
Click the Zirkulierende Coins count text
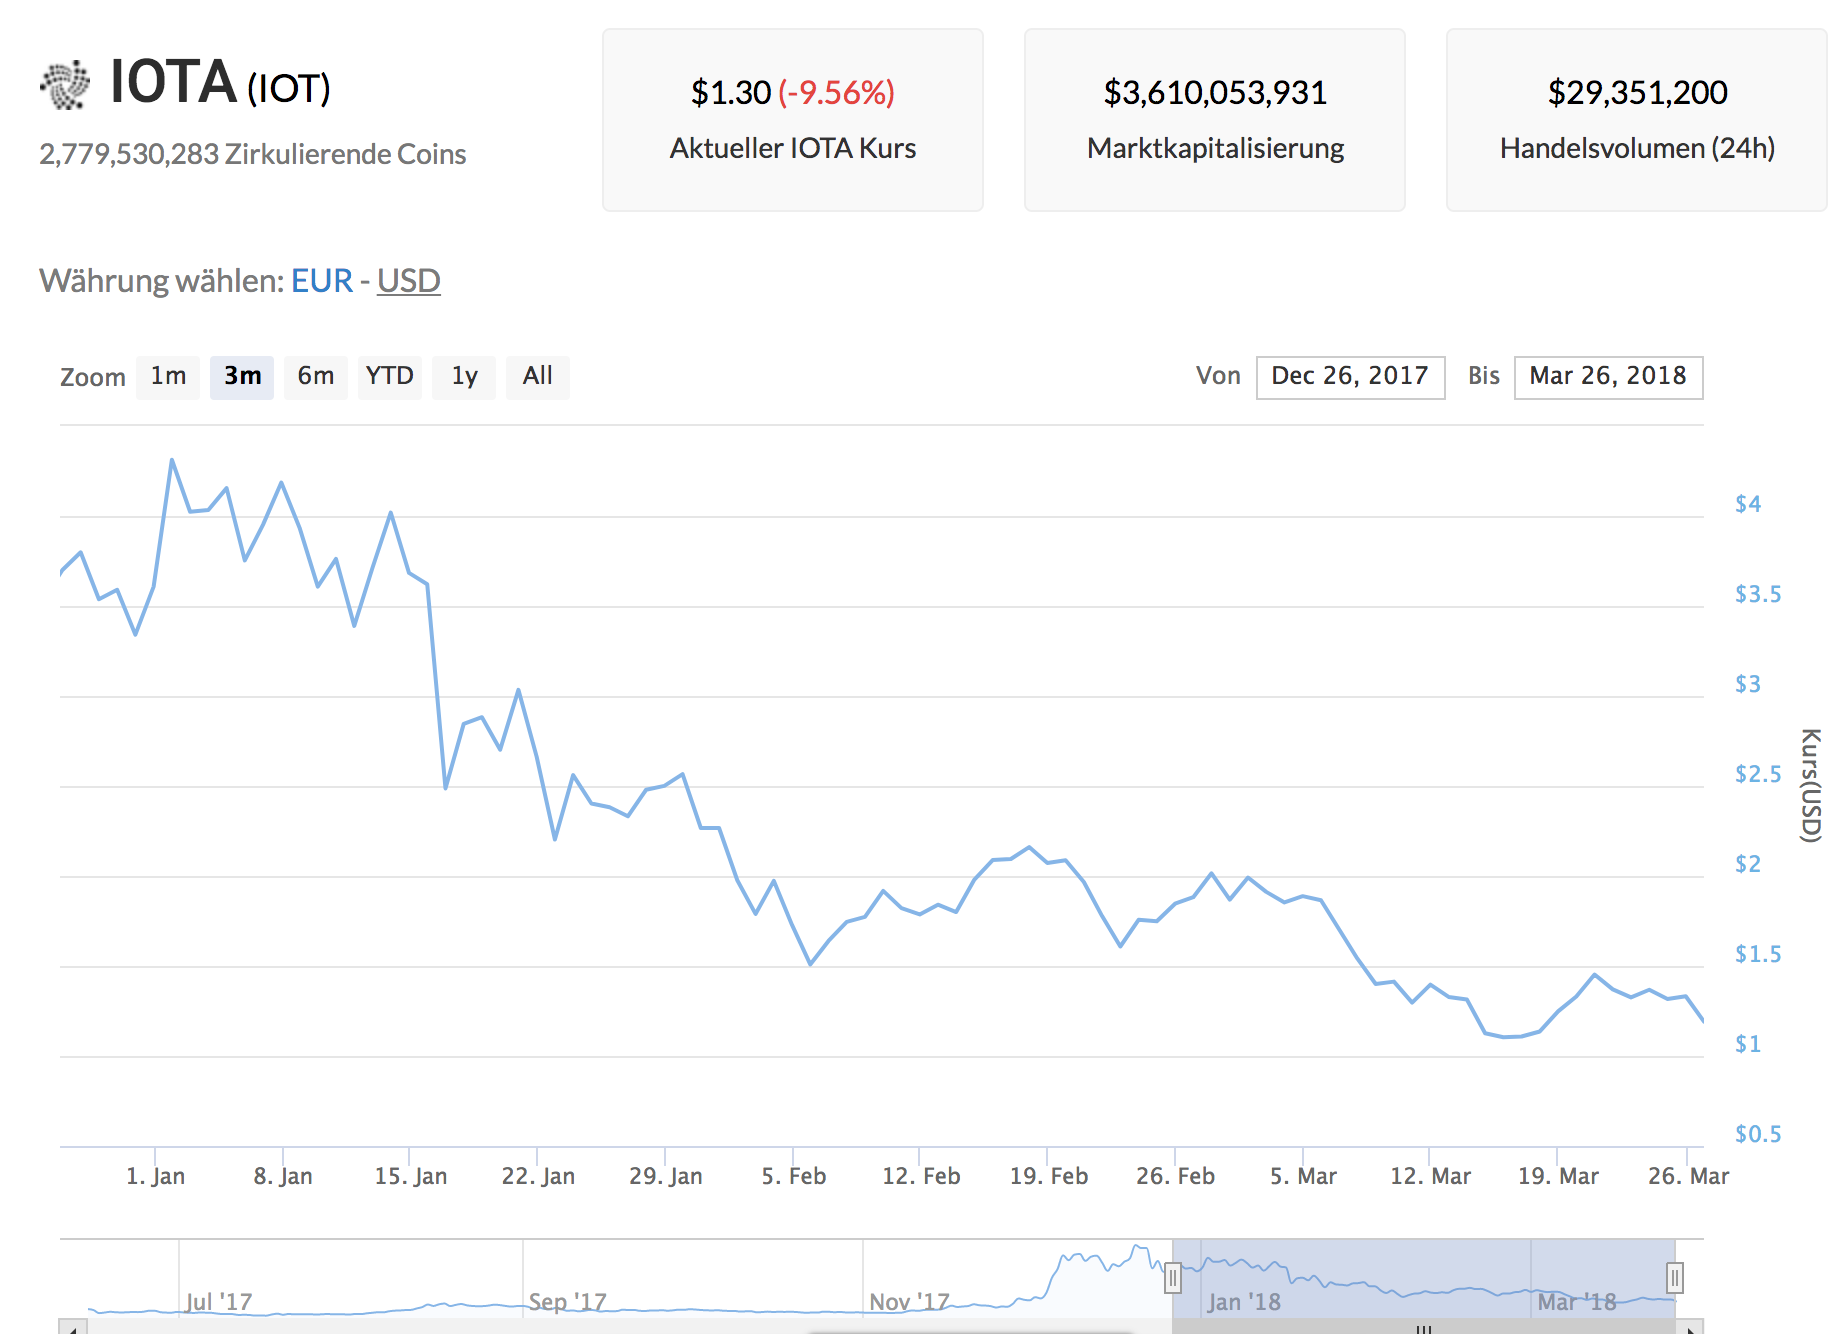click(x=253, y=154)
